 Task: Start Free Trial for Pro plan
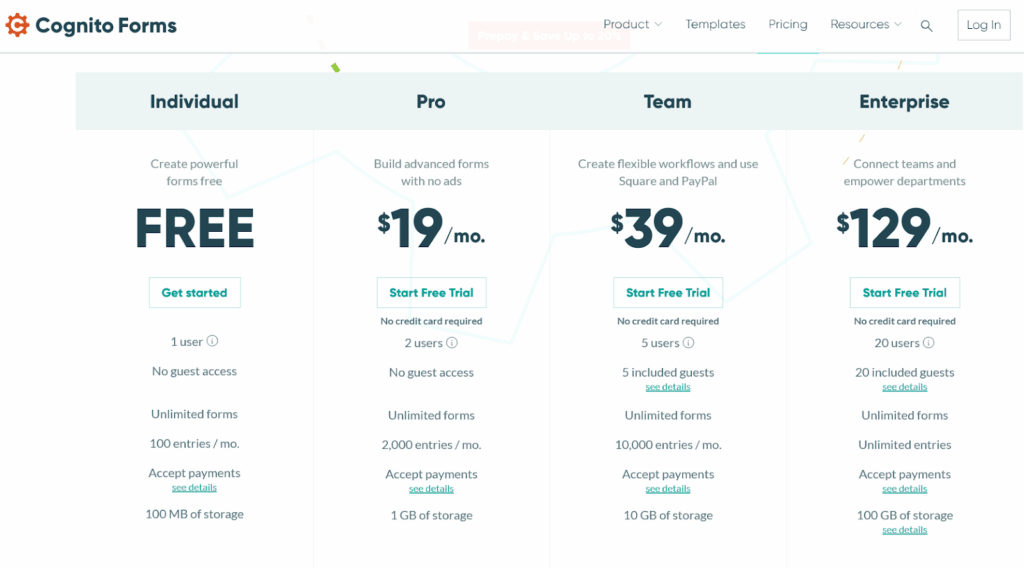[431, 293]
